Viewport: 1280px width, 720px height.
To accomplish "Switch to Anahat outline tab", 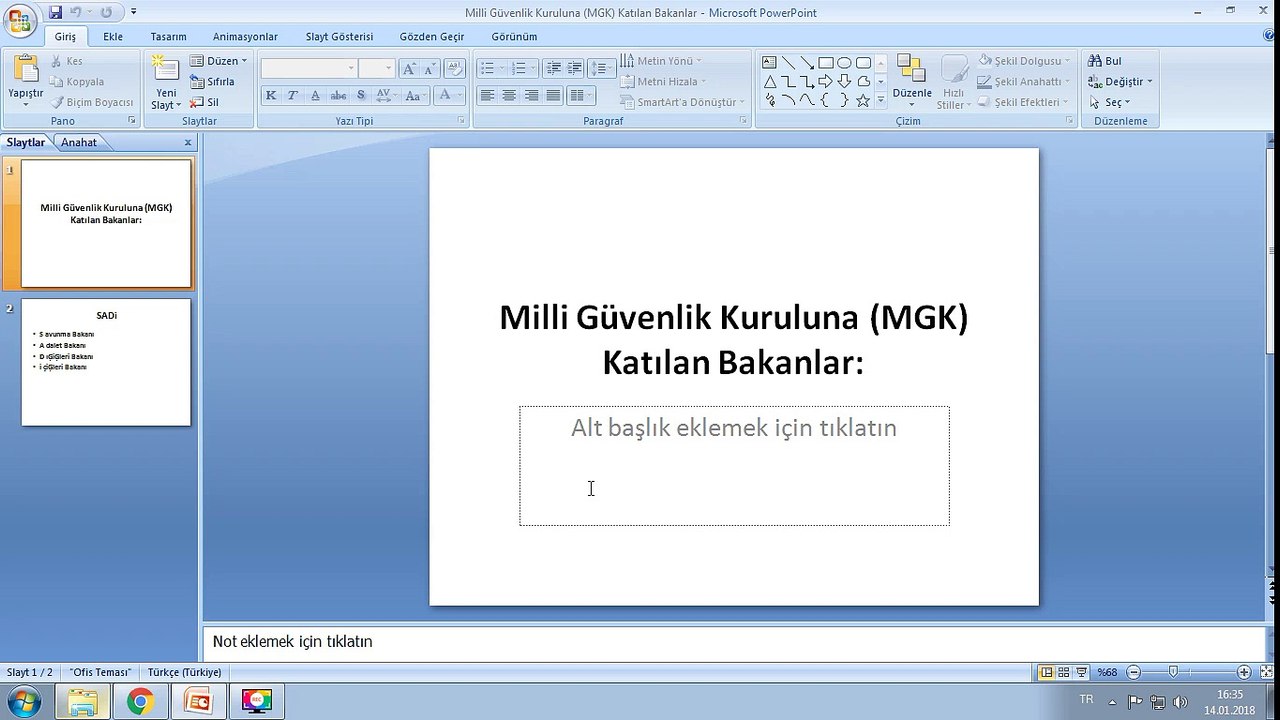I will (x=79, y=142).
